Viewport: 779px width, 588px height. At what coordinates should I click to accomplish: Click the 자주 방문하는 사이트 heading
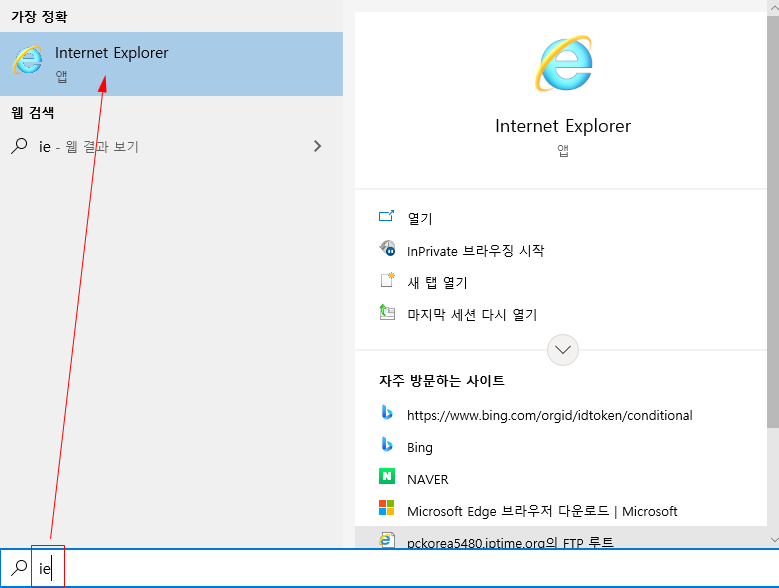point(442,381)
